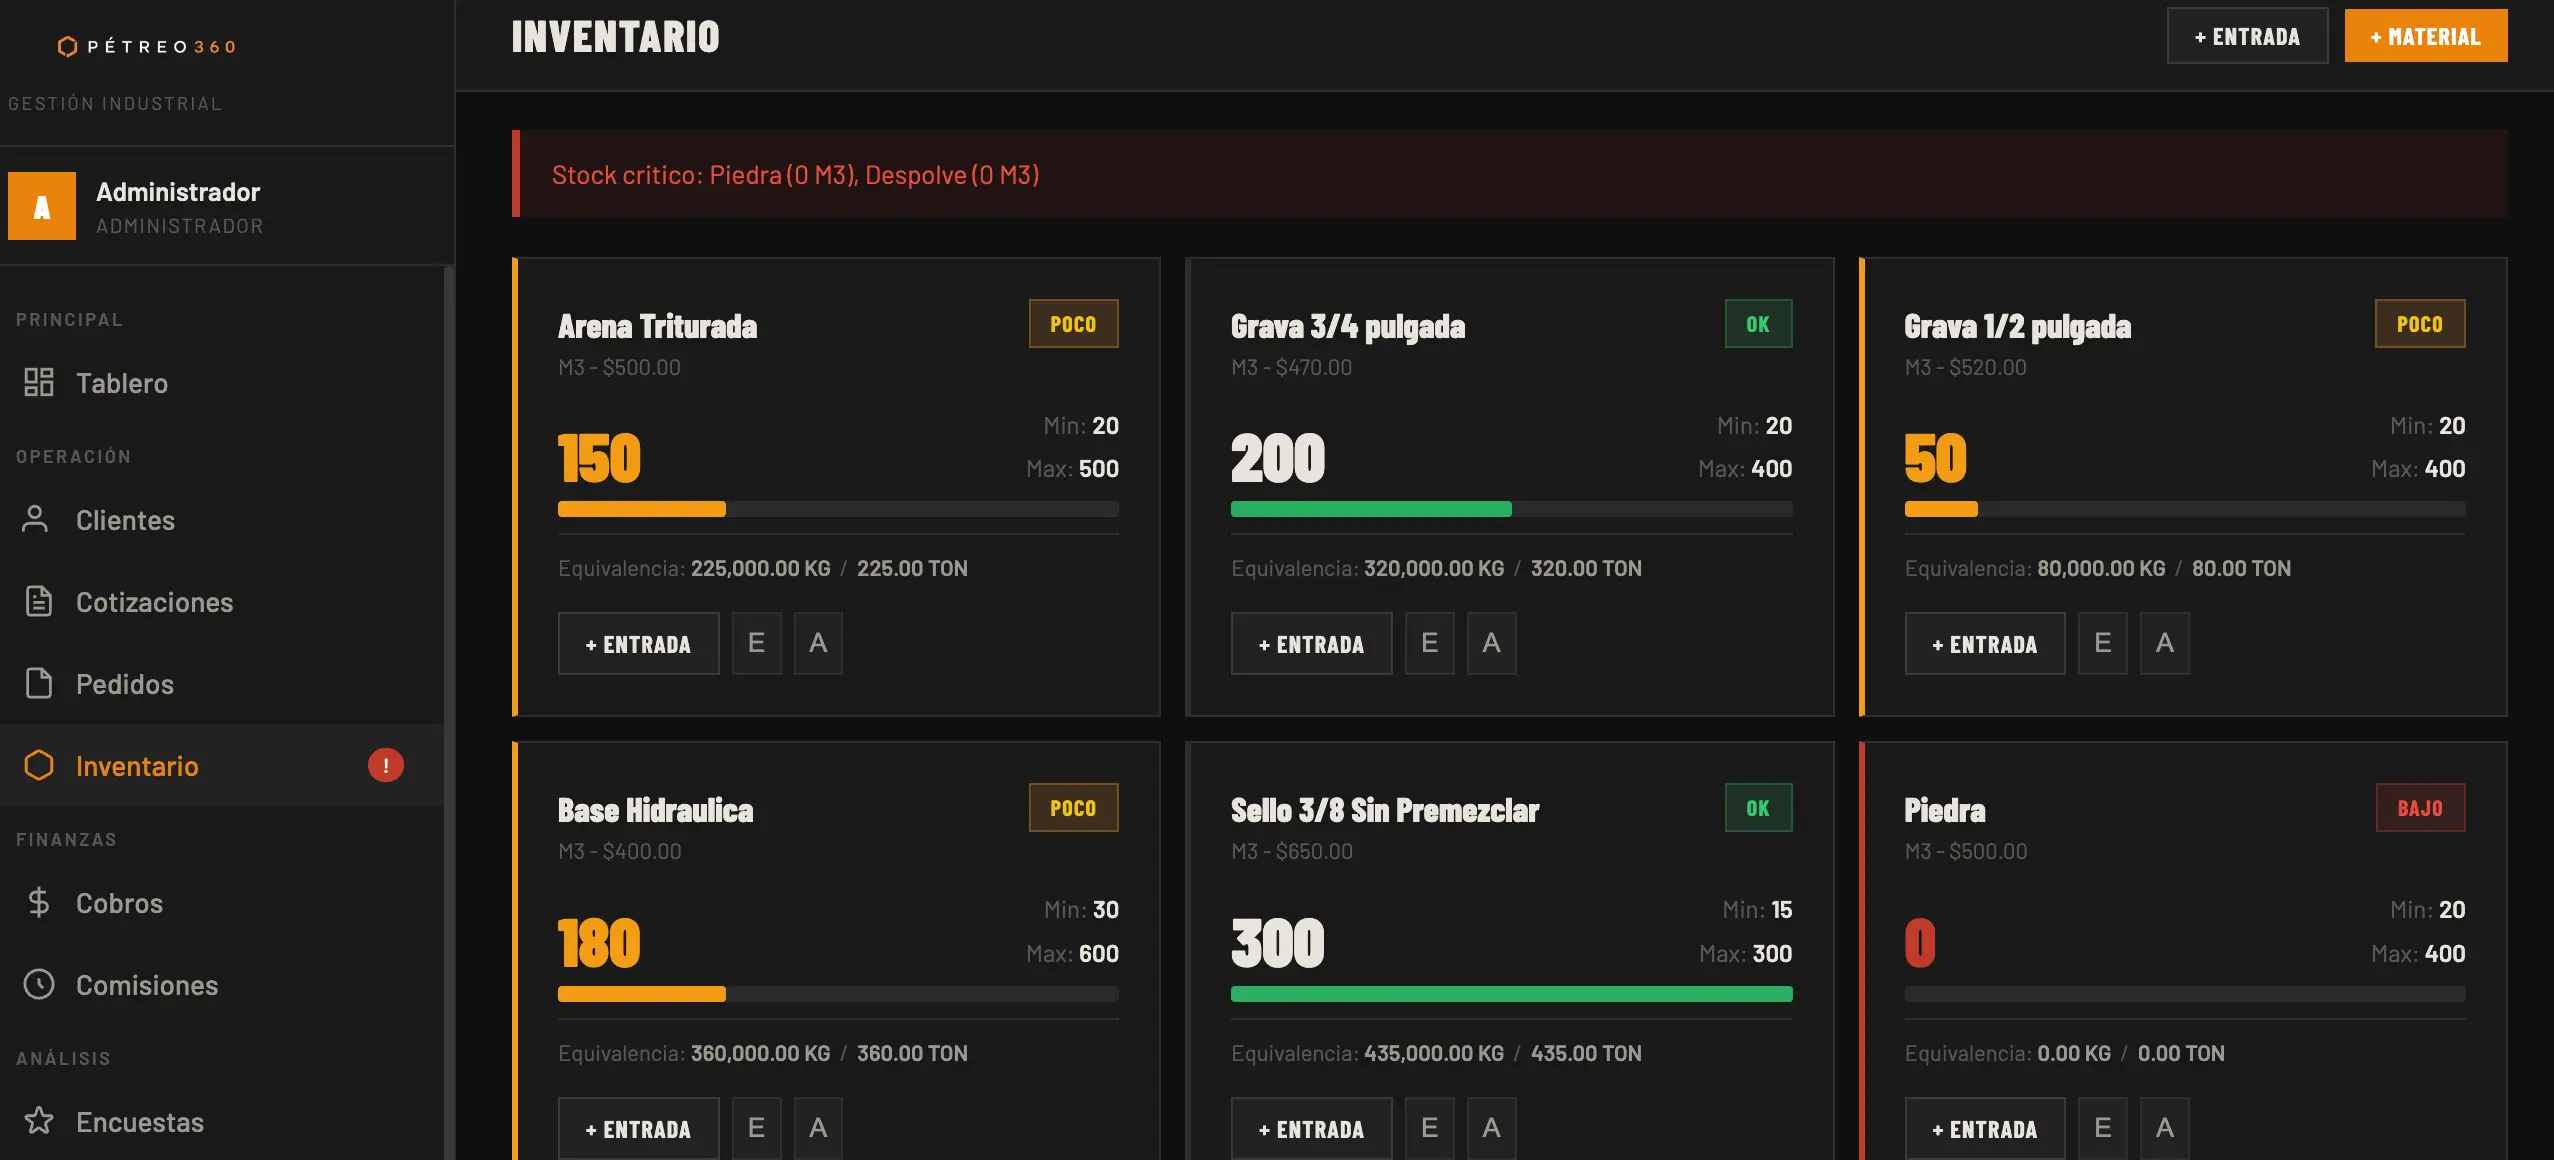Screen dimensions: 2554x1160
Task: Click E button on Arena Triturada card
Action: pos(757,643)
